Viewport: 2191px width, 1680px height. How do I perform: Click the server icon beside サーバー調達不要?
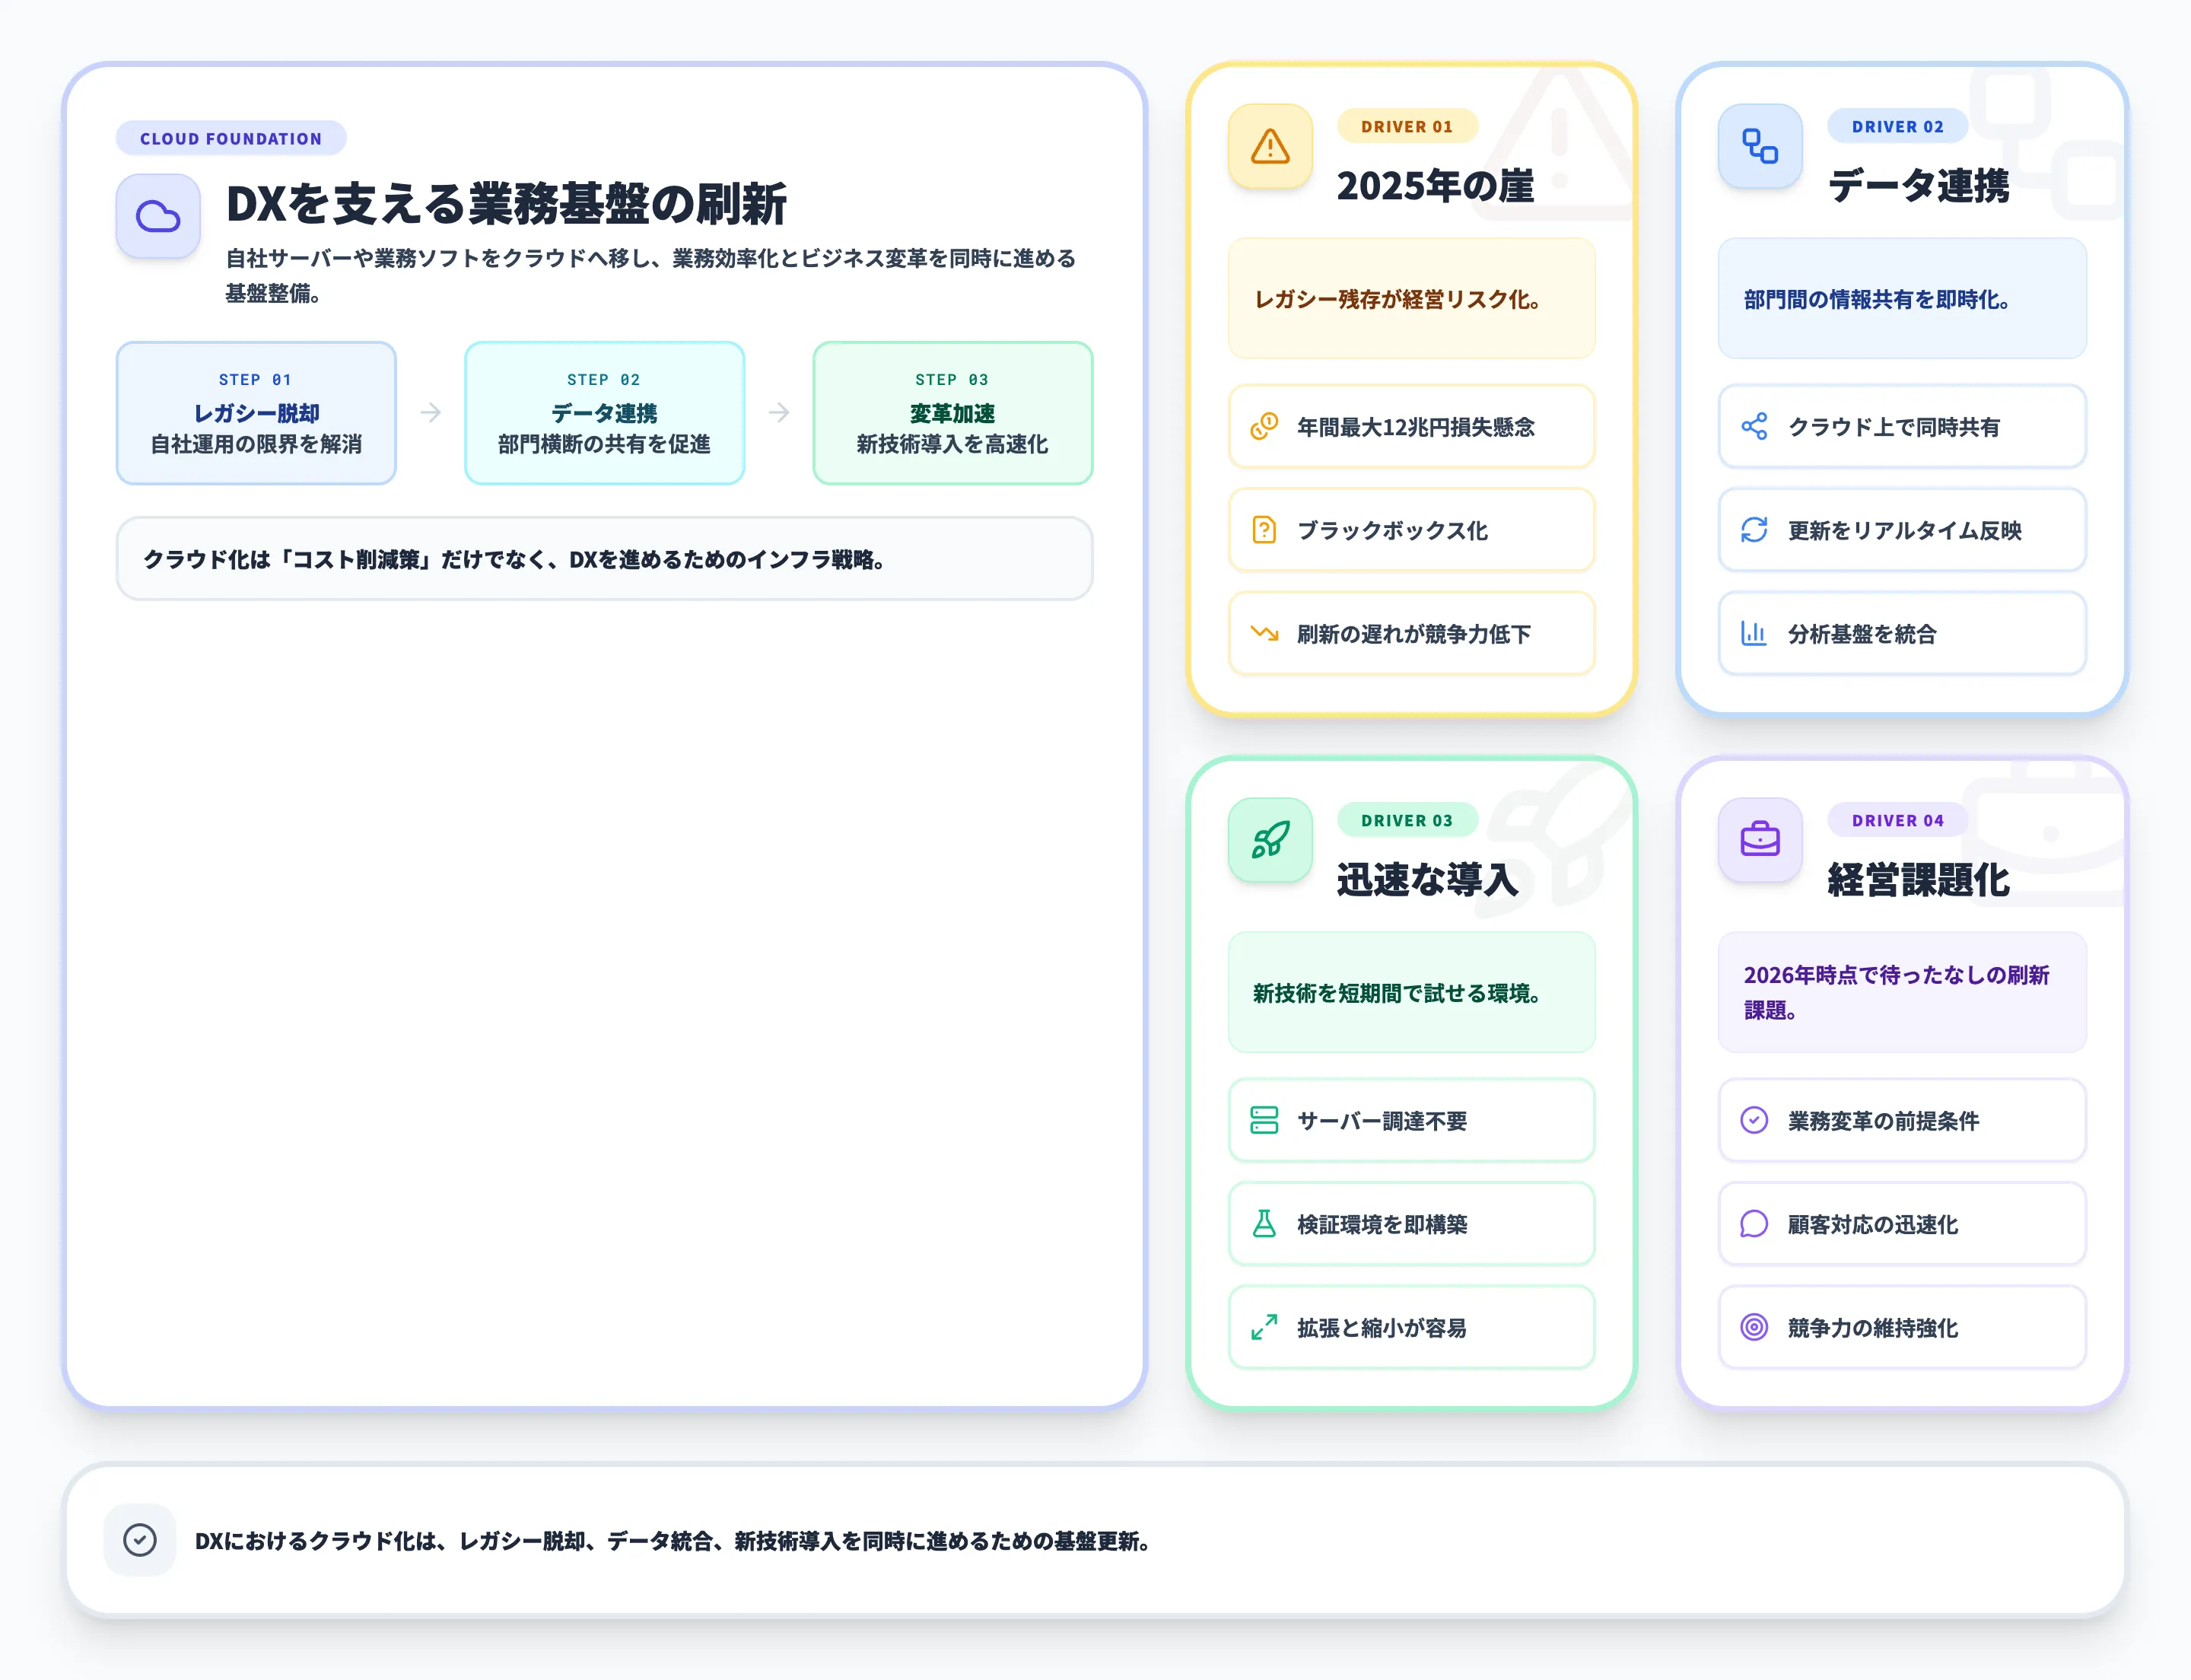(1264, 1121)
